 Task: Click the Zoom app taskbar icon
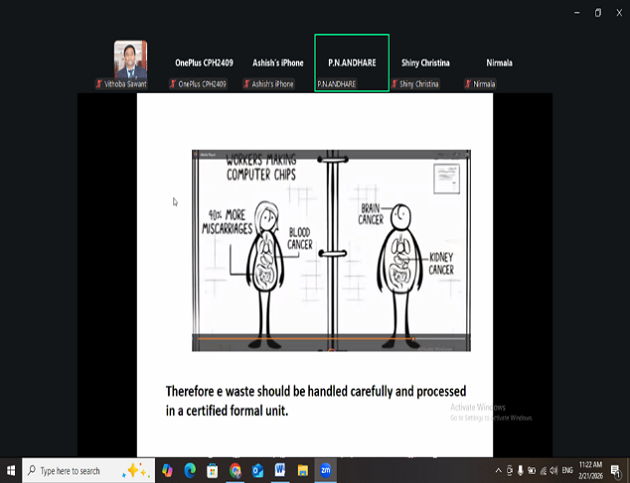(x=326, y=470)
